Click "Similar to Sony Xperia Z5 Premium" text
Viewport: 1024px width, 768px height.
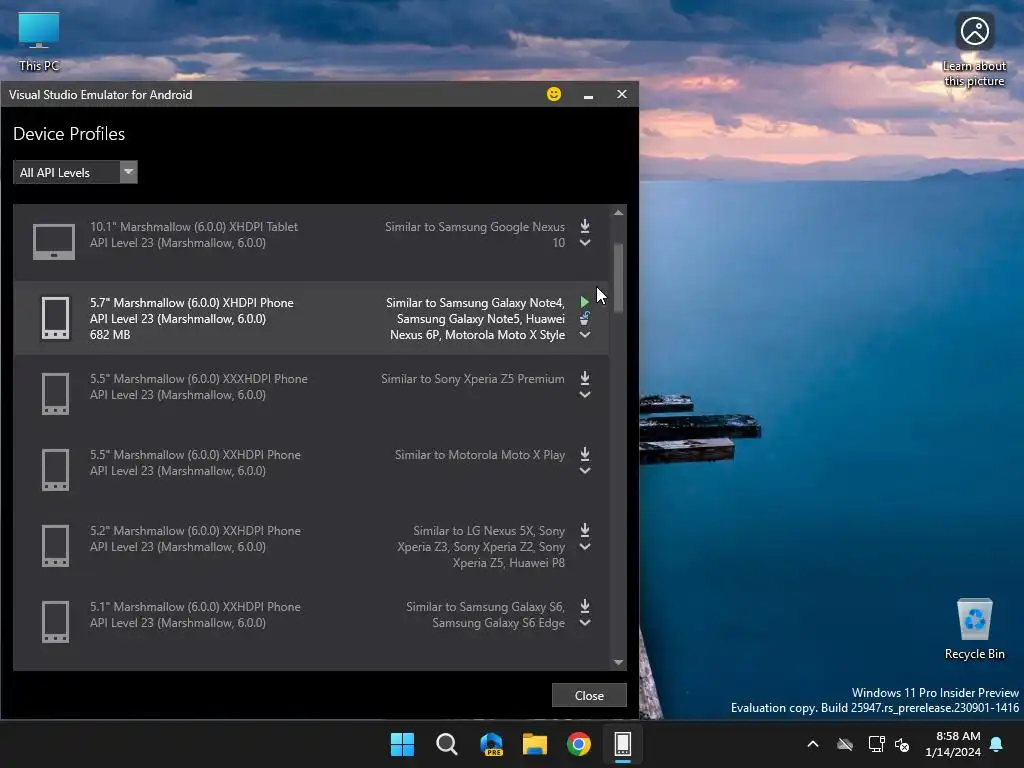[473, 379]
